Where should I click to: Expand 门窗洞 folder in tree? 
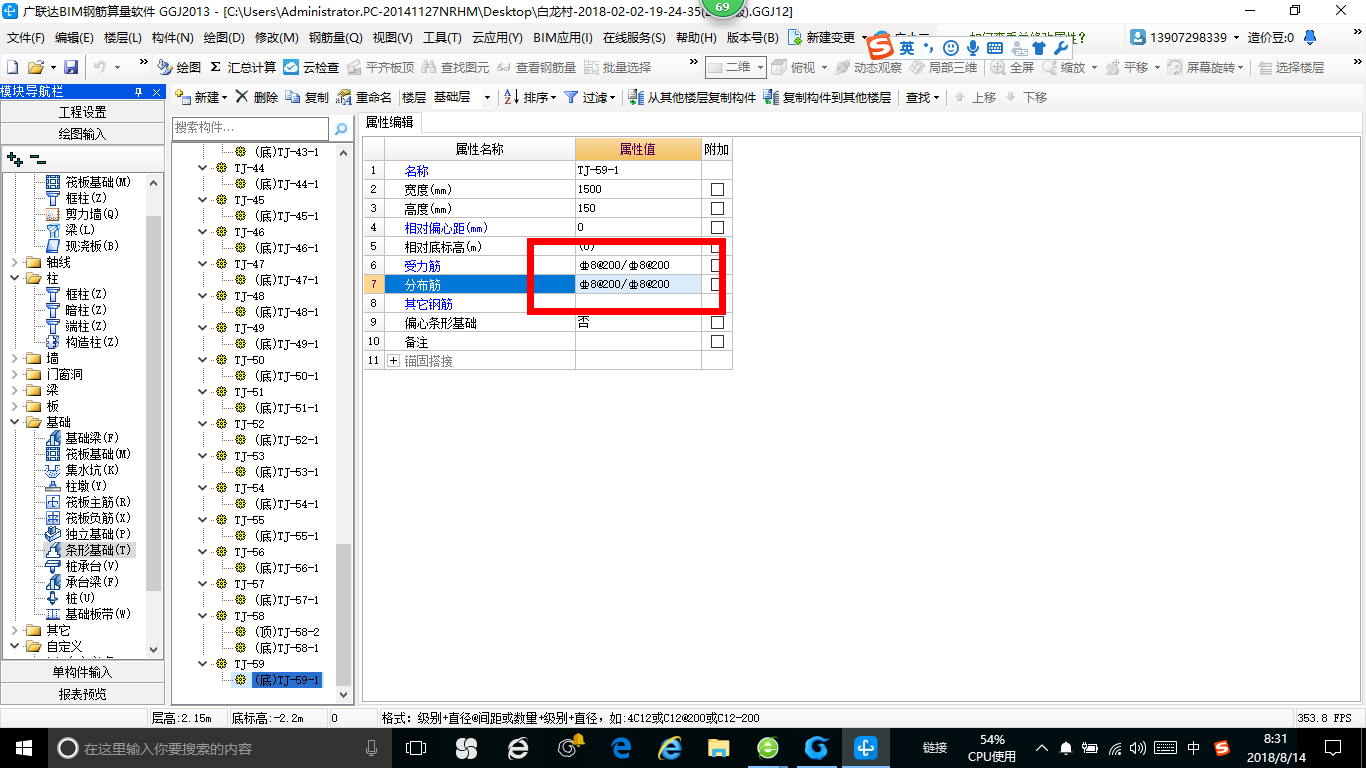14,374
